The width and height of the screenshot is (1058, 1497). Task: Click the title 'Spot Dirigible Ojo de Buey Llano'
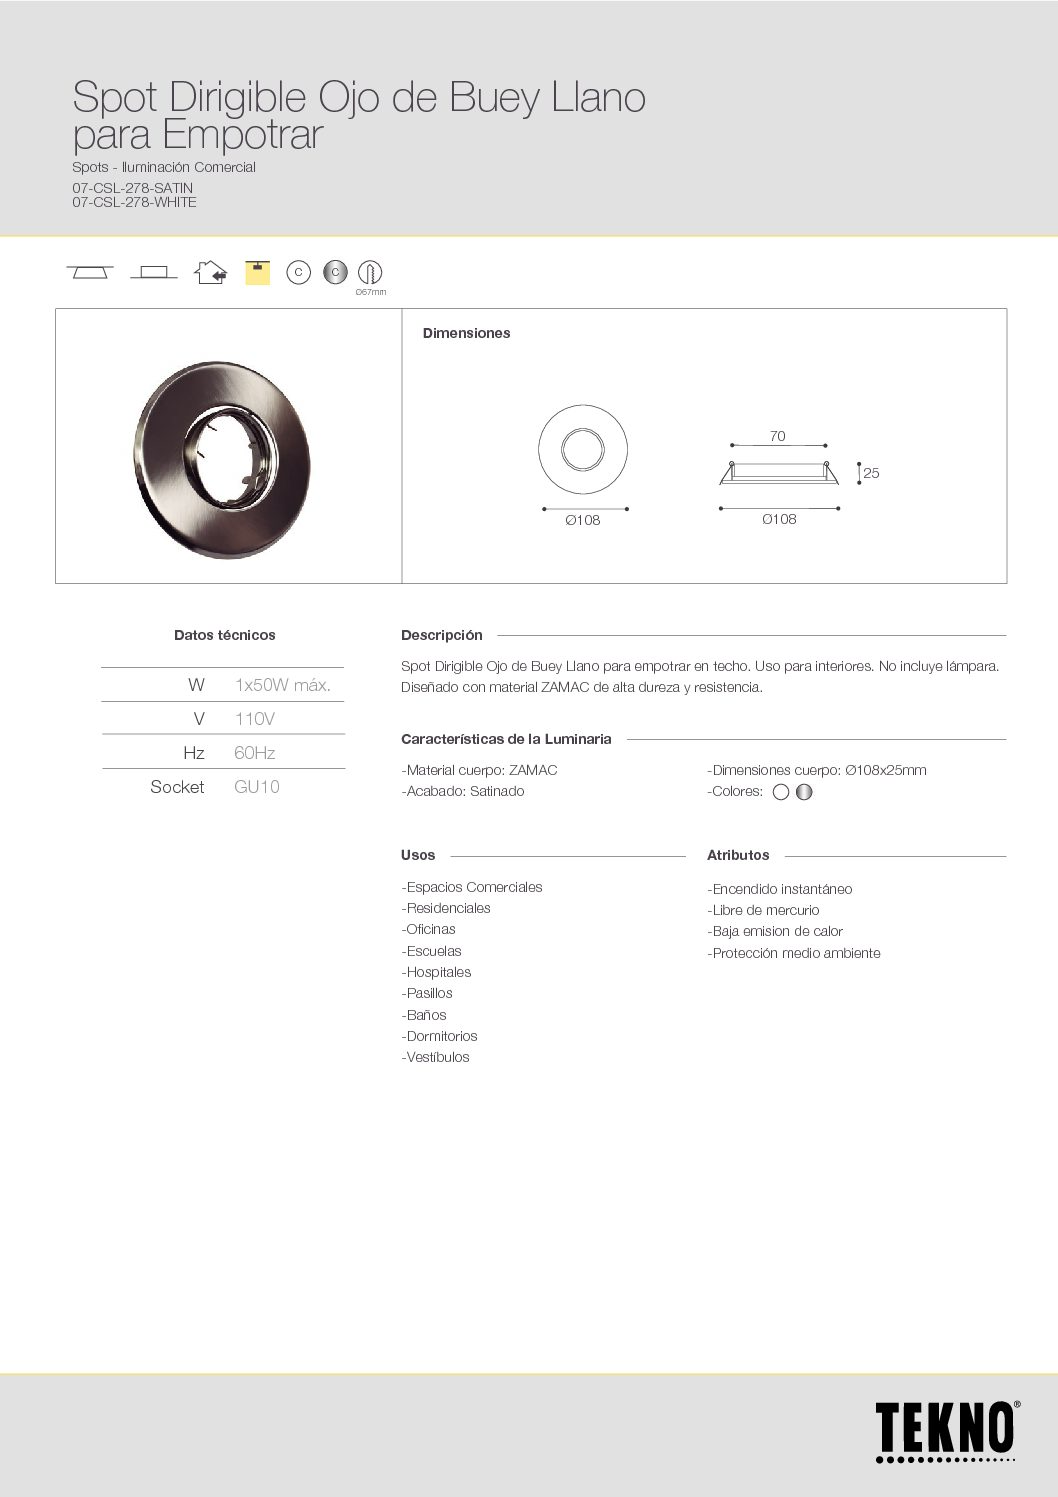pos(359,97)
